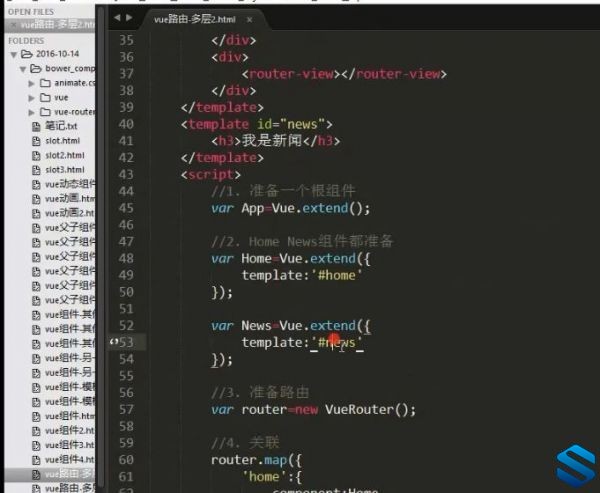Expand the animate.css folder
The image size is (600, 493).
(31, 83)
